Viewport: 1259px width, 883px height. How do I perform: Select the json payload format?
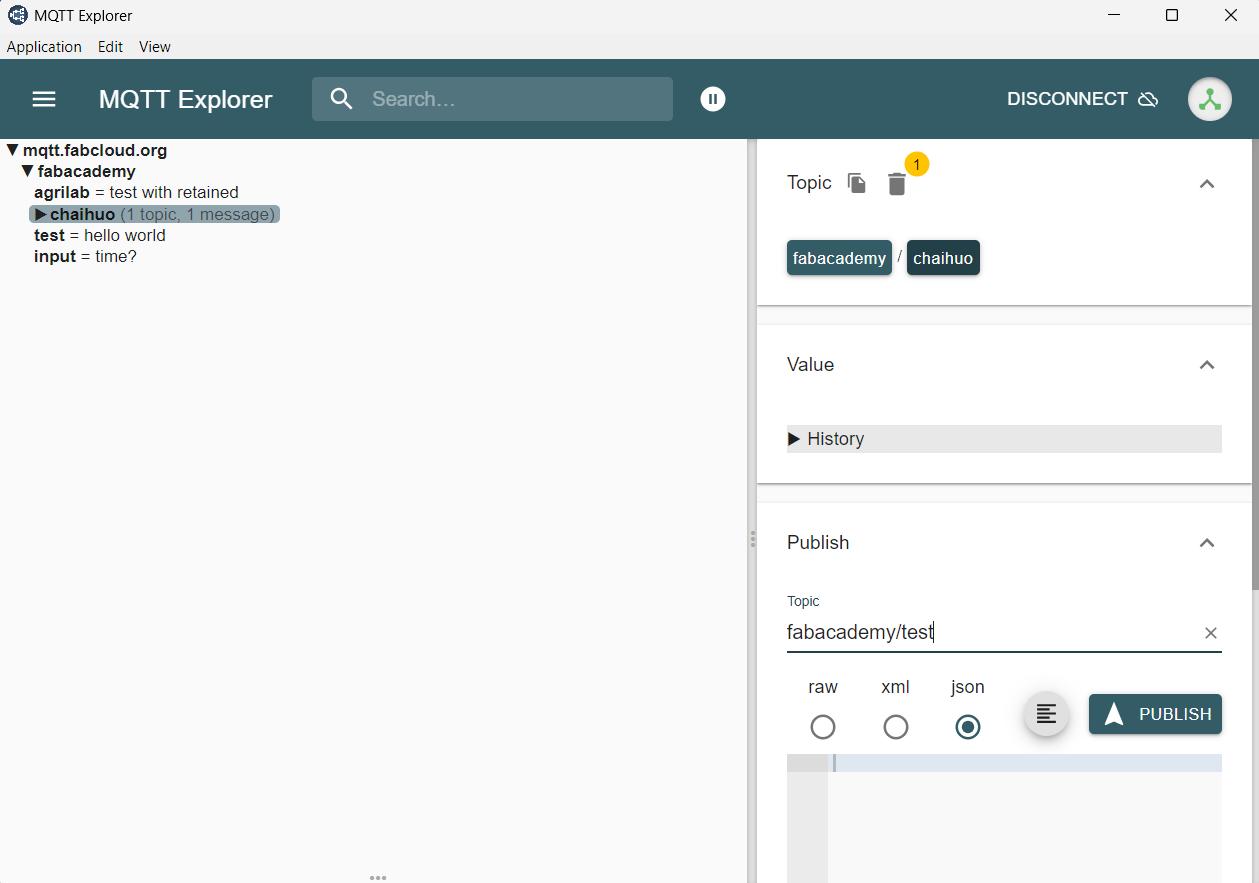pyautogui.click(x=968, y=727)
